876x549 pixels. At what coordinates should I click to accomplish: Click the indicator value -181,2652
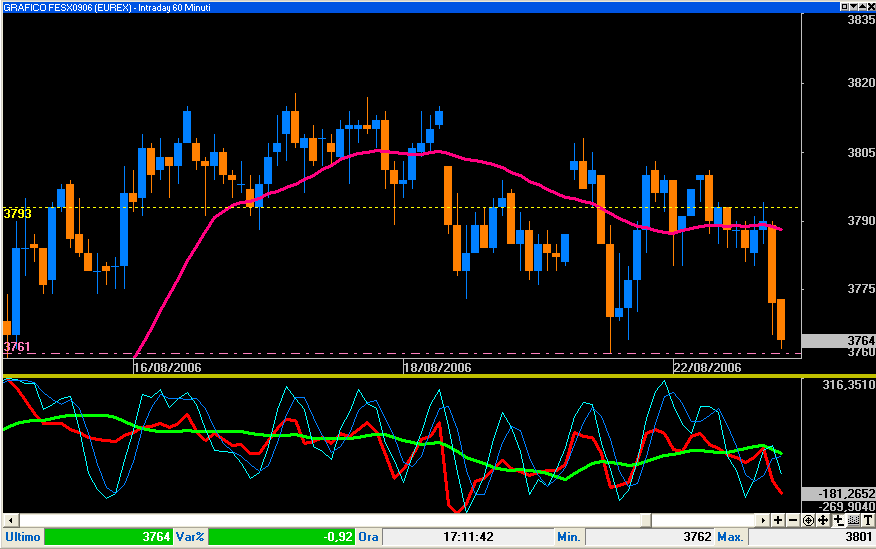click(846, 494)
